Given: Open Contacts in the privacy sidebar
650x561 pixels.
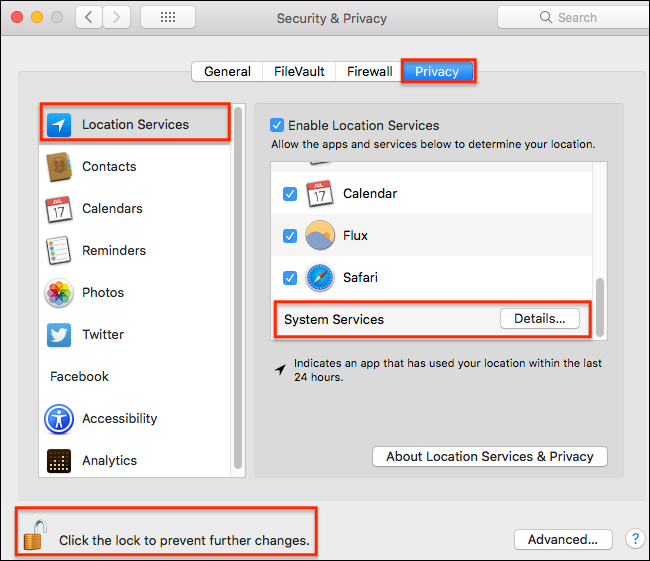Looking at the screenshot, I should click(x=109, y=167).
